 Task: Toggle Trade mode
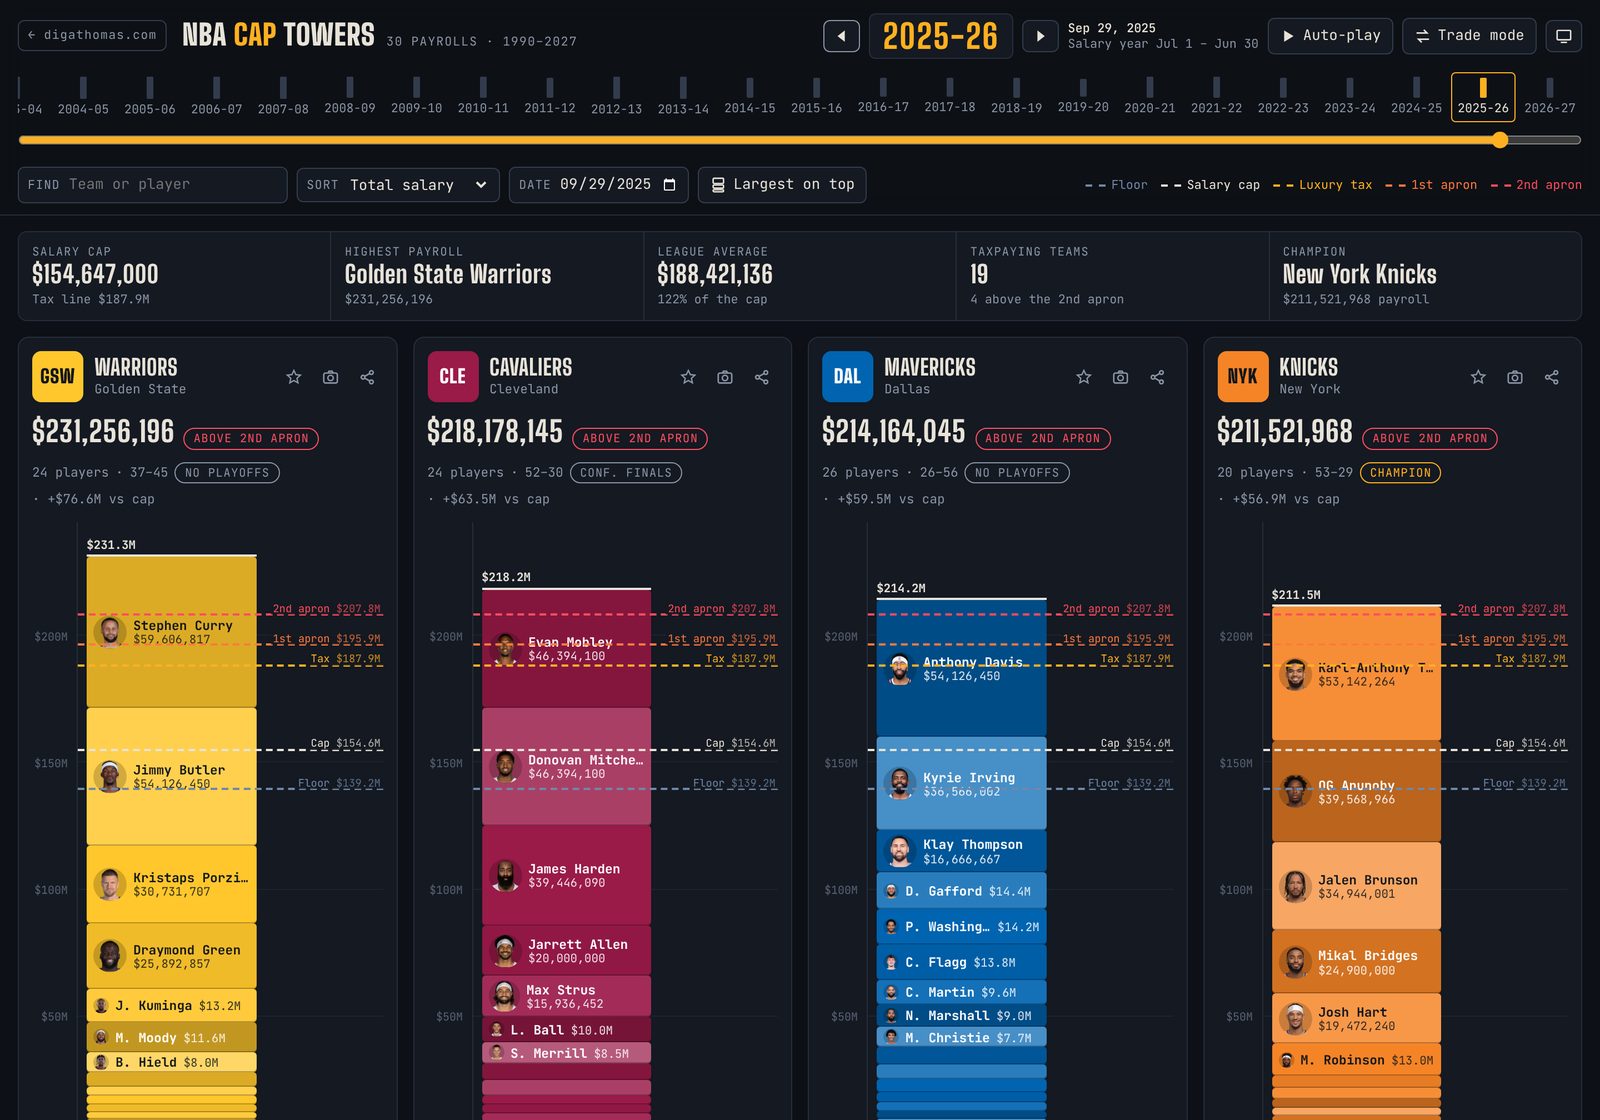(1470, 36)
